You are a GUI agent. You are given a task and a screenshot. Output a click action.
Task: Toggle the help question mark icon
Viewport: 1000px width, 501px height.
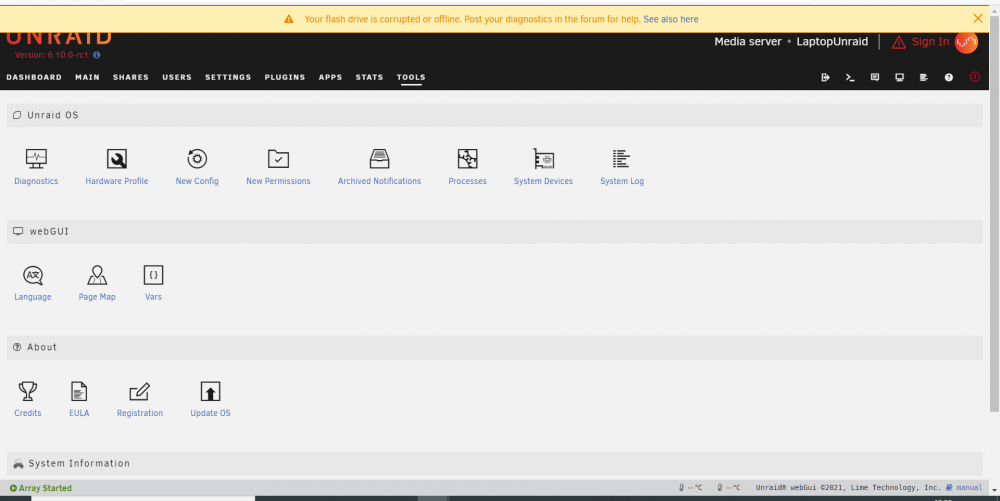(x=949, y=77)
